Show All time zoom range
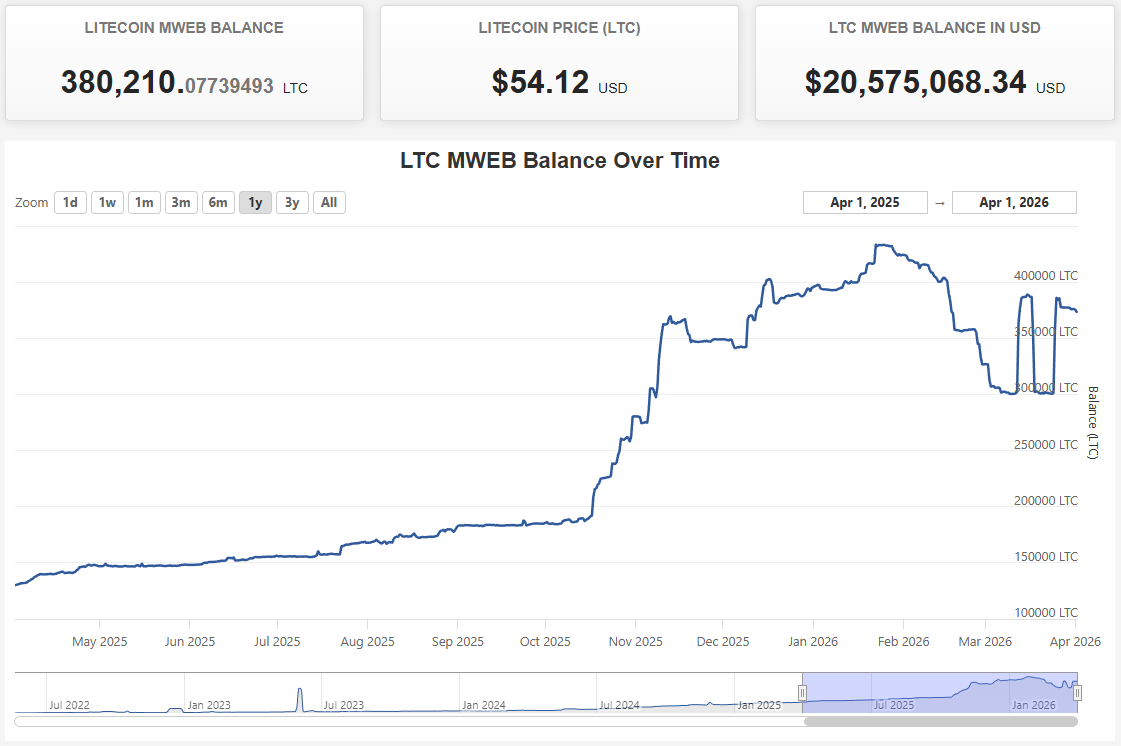The image size is (1121, 746). click(329, 202)
